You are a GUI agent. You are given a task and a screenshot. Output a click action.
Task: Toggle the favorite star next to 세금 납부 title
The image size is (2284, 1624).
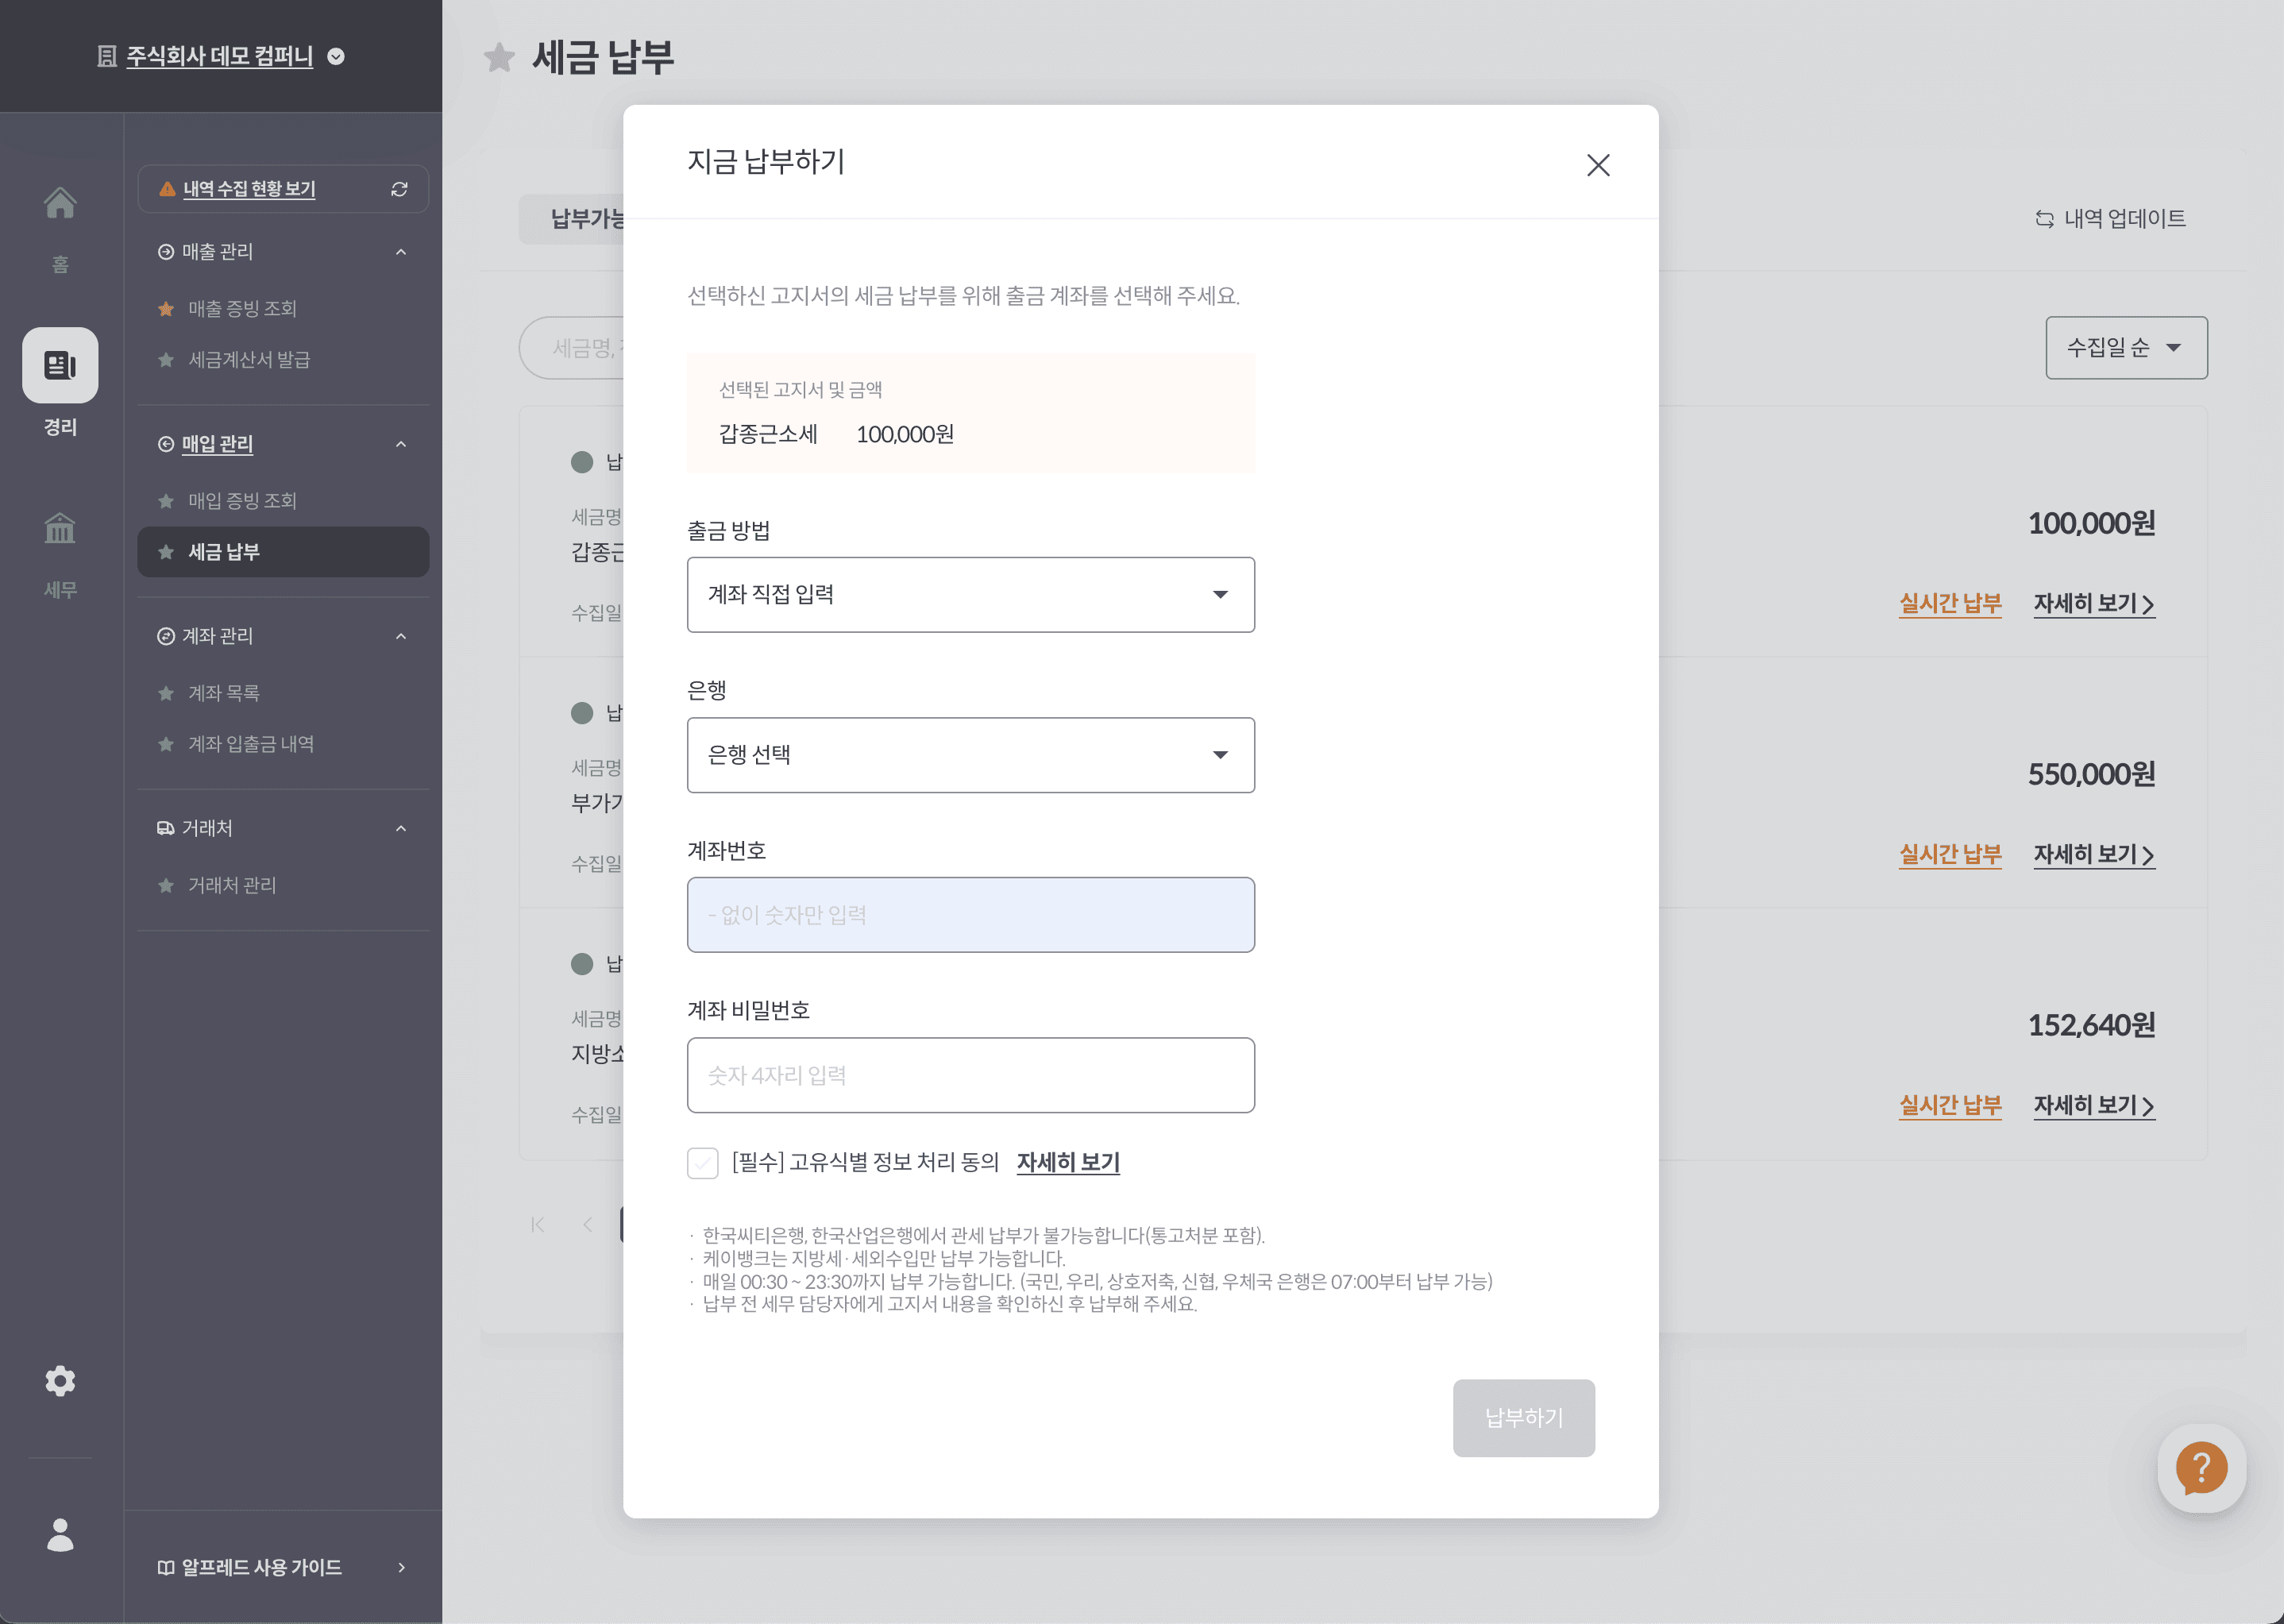pyautogui.click(x=499, y=57)
